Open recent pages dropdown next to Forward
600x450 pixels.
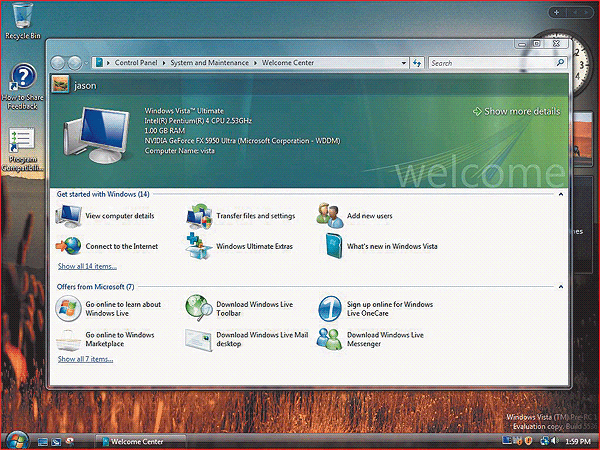click(86, 63)
